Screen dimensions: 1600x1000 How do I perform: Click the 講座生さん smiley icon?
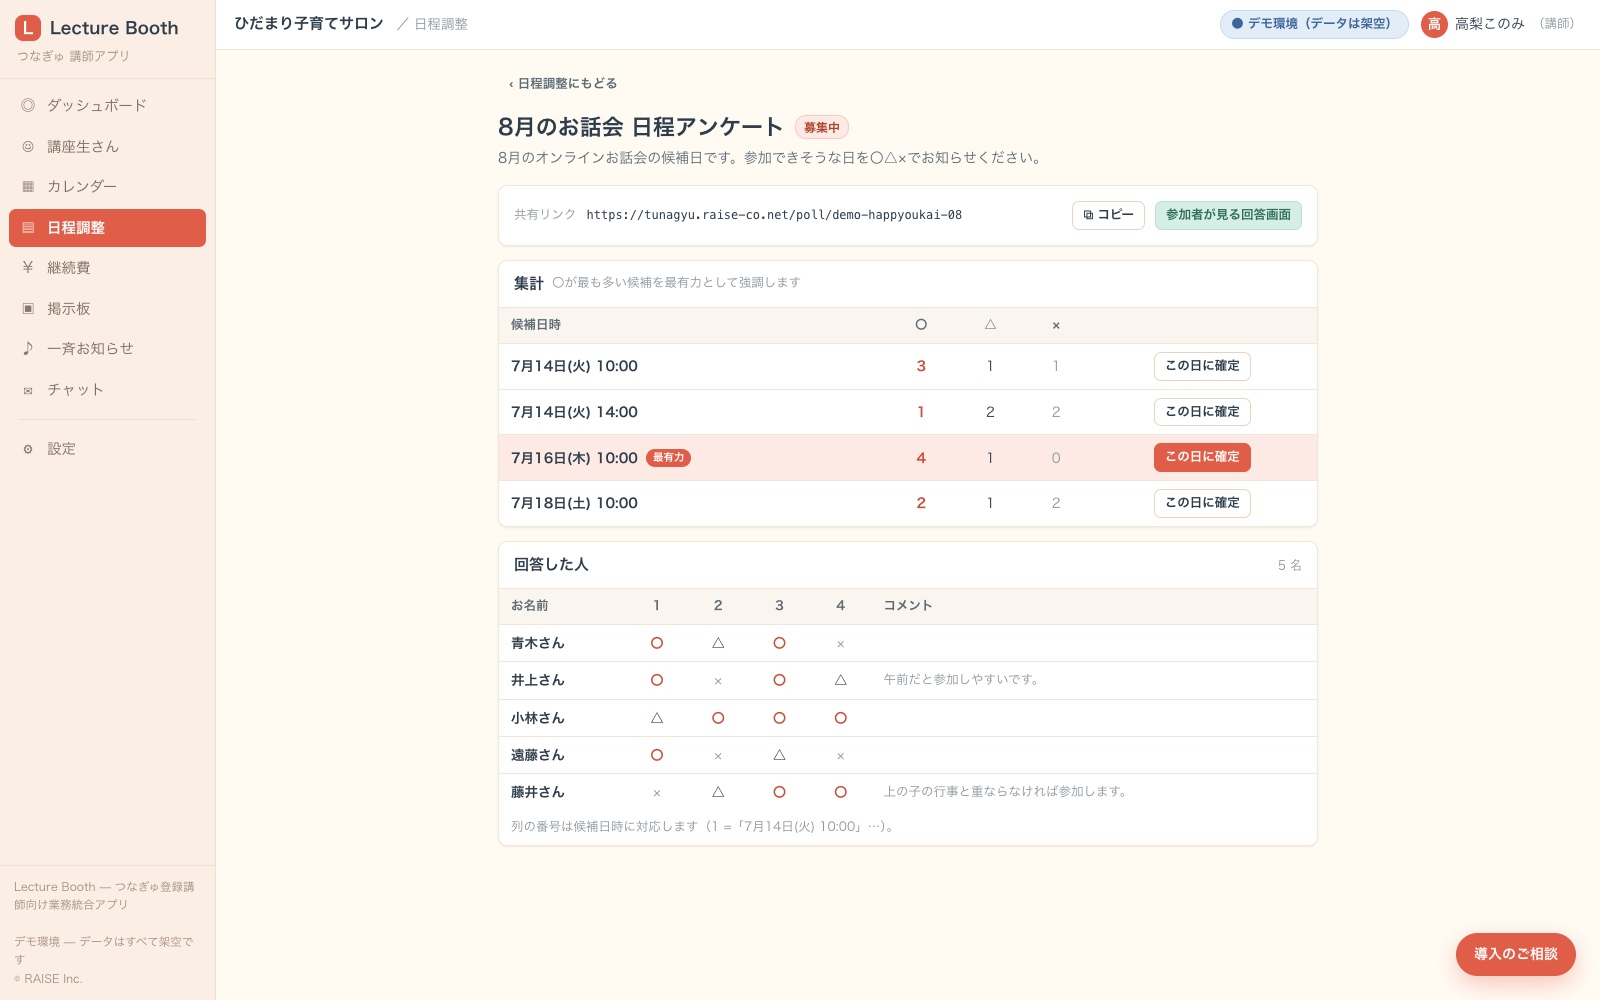(x=28, y=146)
